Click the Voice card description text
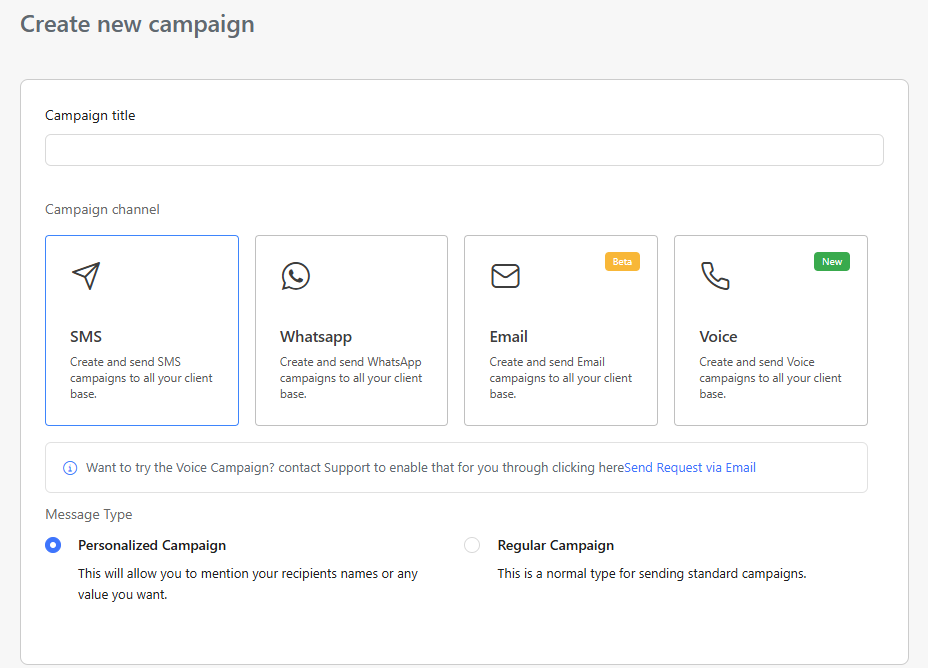 [x=770, y=378]
